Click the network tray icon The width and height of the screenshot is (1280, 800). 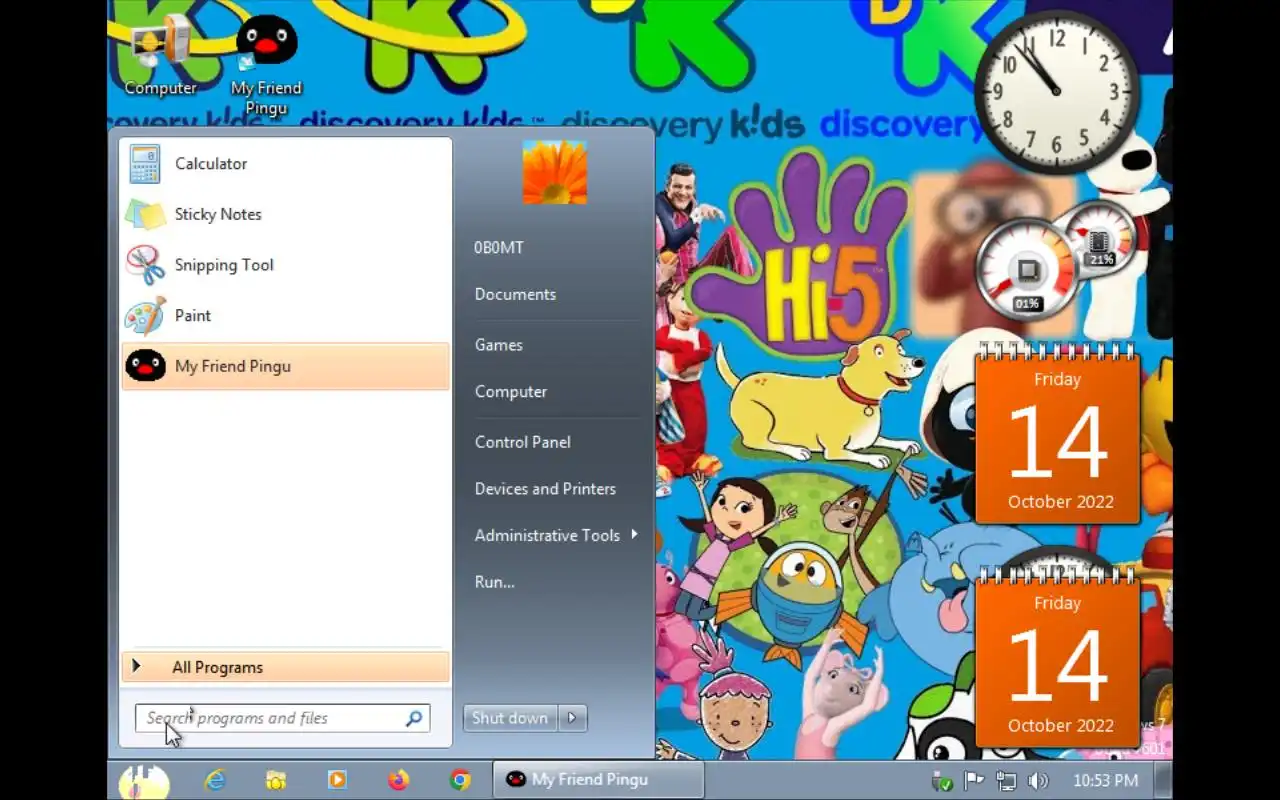[x=1006, y=781]
